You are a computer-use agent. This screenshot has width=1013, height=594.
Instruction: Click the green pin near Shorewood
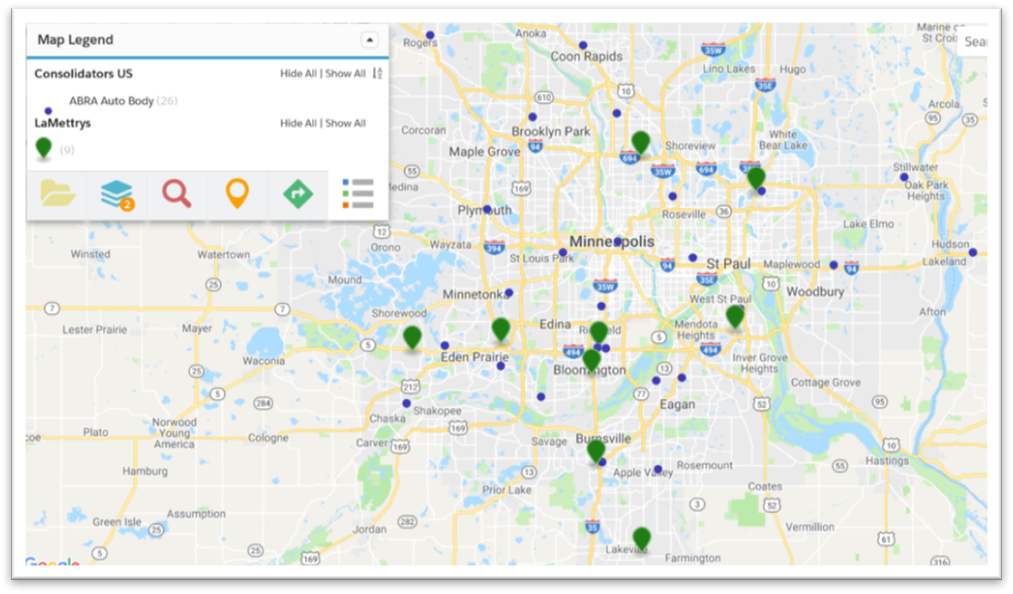coord(412,337)
